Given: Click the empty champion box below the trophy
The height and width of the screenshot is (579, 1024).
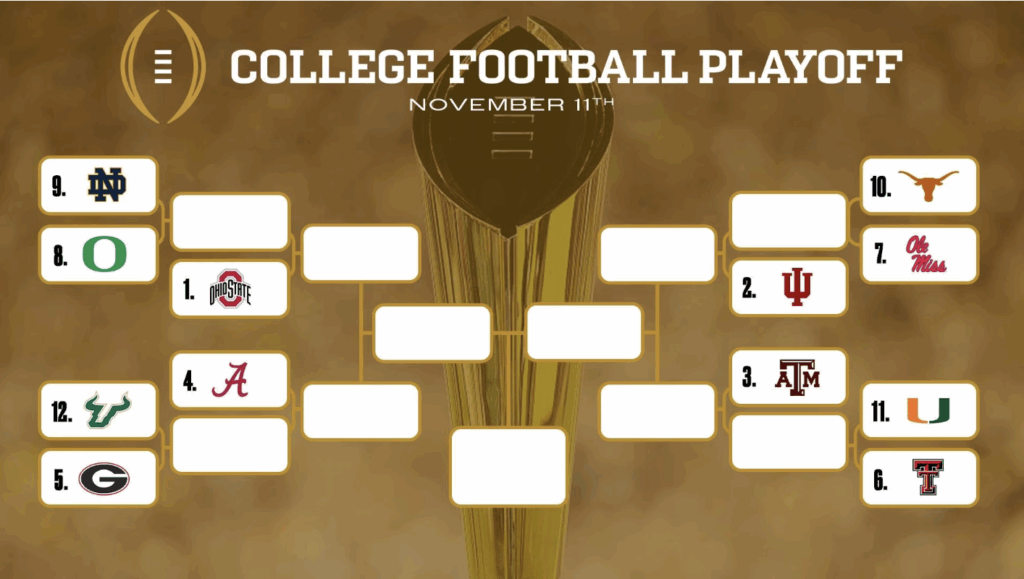Looking at the screenshot, I should [x=508, y=466].
